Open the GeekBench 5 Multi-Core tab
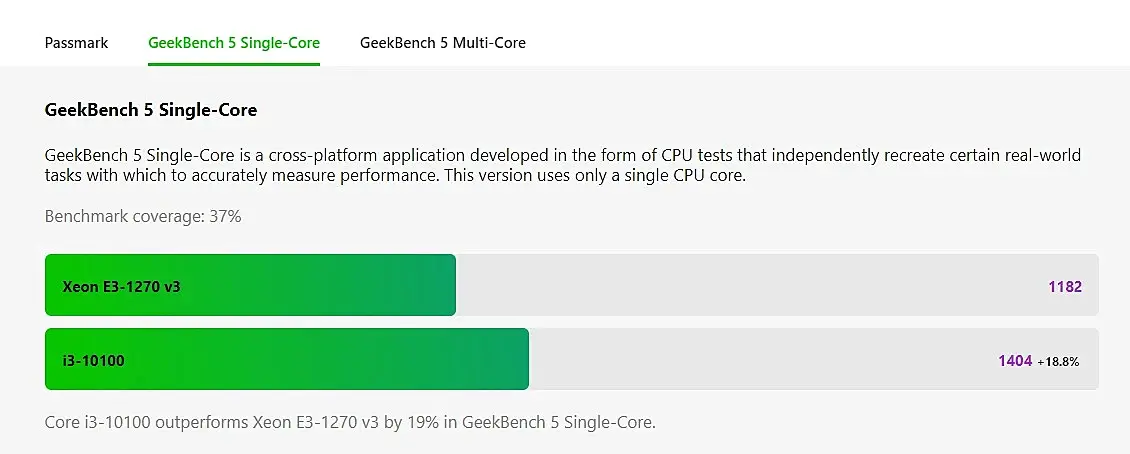Viewport: 1130px width, 454px height. pos(442,43)
